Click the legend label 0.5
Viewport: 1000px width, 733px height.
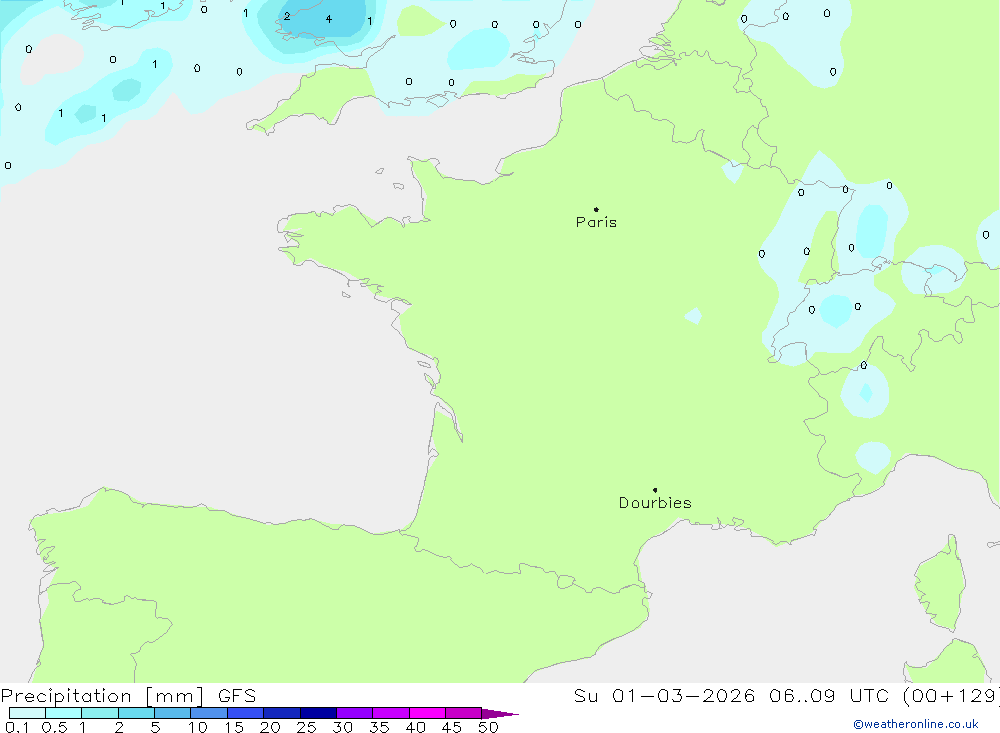[54, 727]
